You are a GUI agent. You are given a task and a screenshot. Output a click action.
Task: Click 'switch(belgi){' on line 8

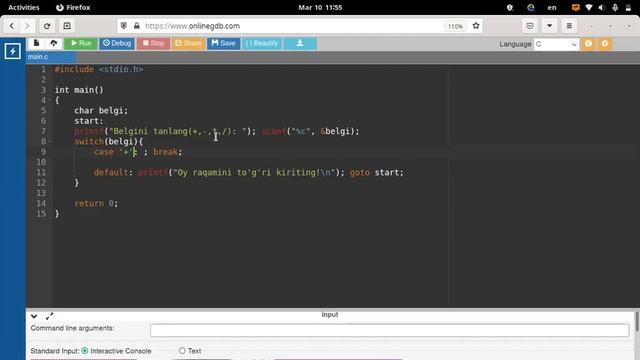pyautogui.click(x=109, y=141)
